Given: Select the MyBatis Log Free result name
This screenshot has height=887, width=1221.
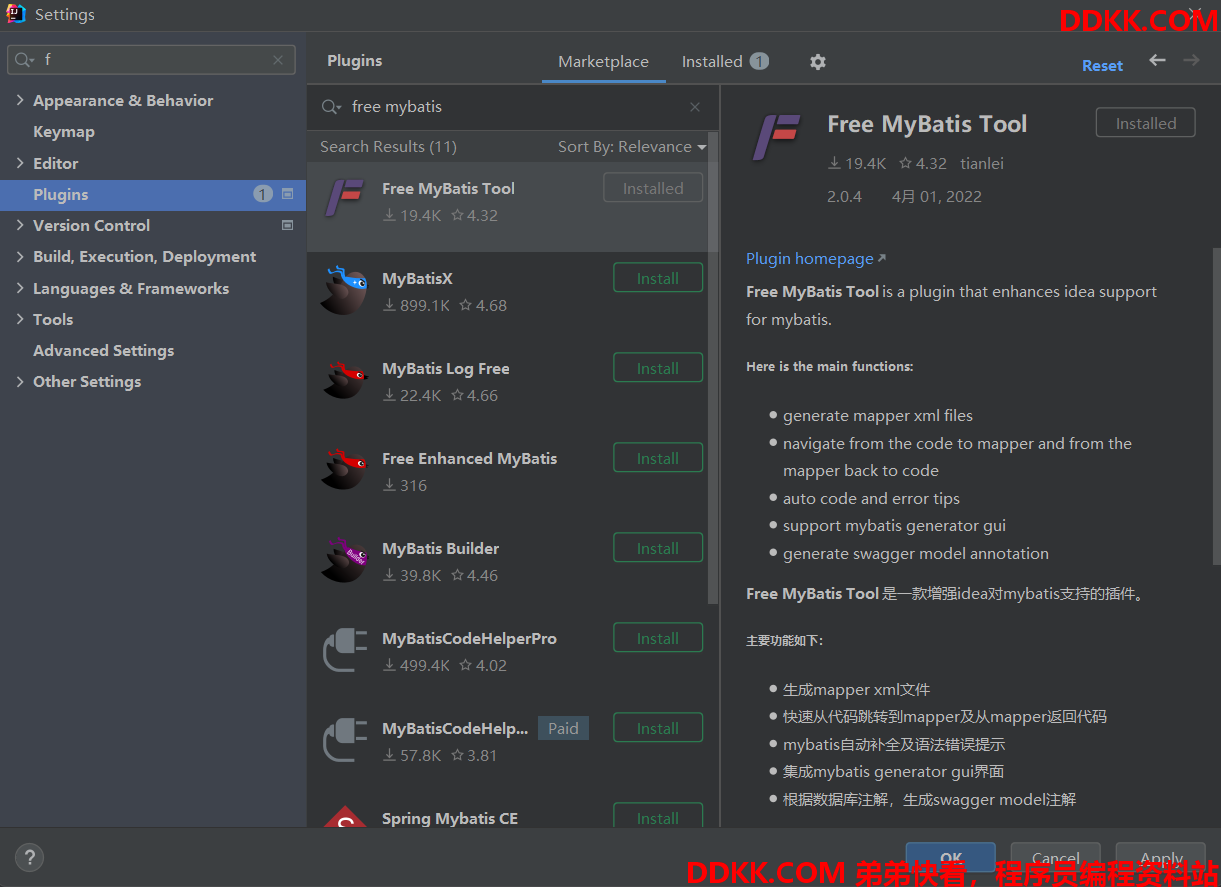Looking at the screenshot, I should (446, 368).
